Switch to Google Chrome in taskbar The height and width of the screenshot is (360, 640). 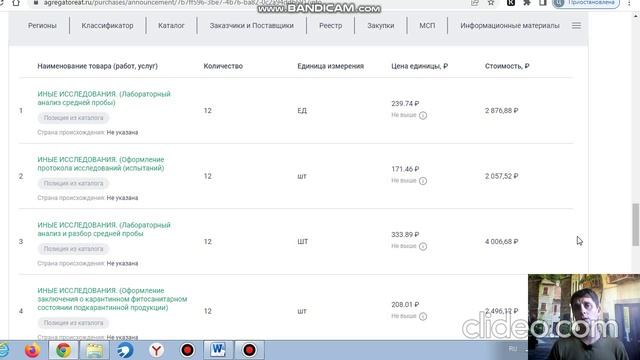[63, 350]
